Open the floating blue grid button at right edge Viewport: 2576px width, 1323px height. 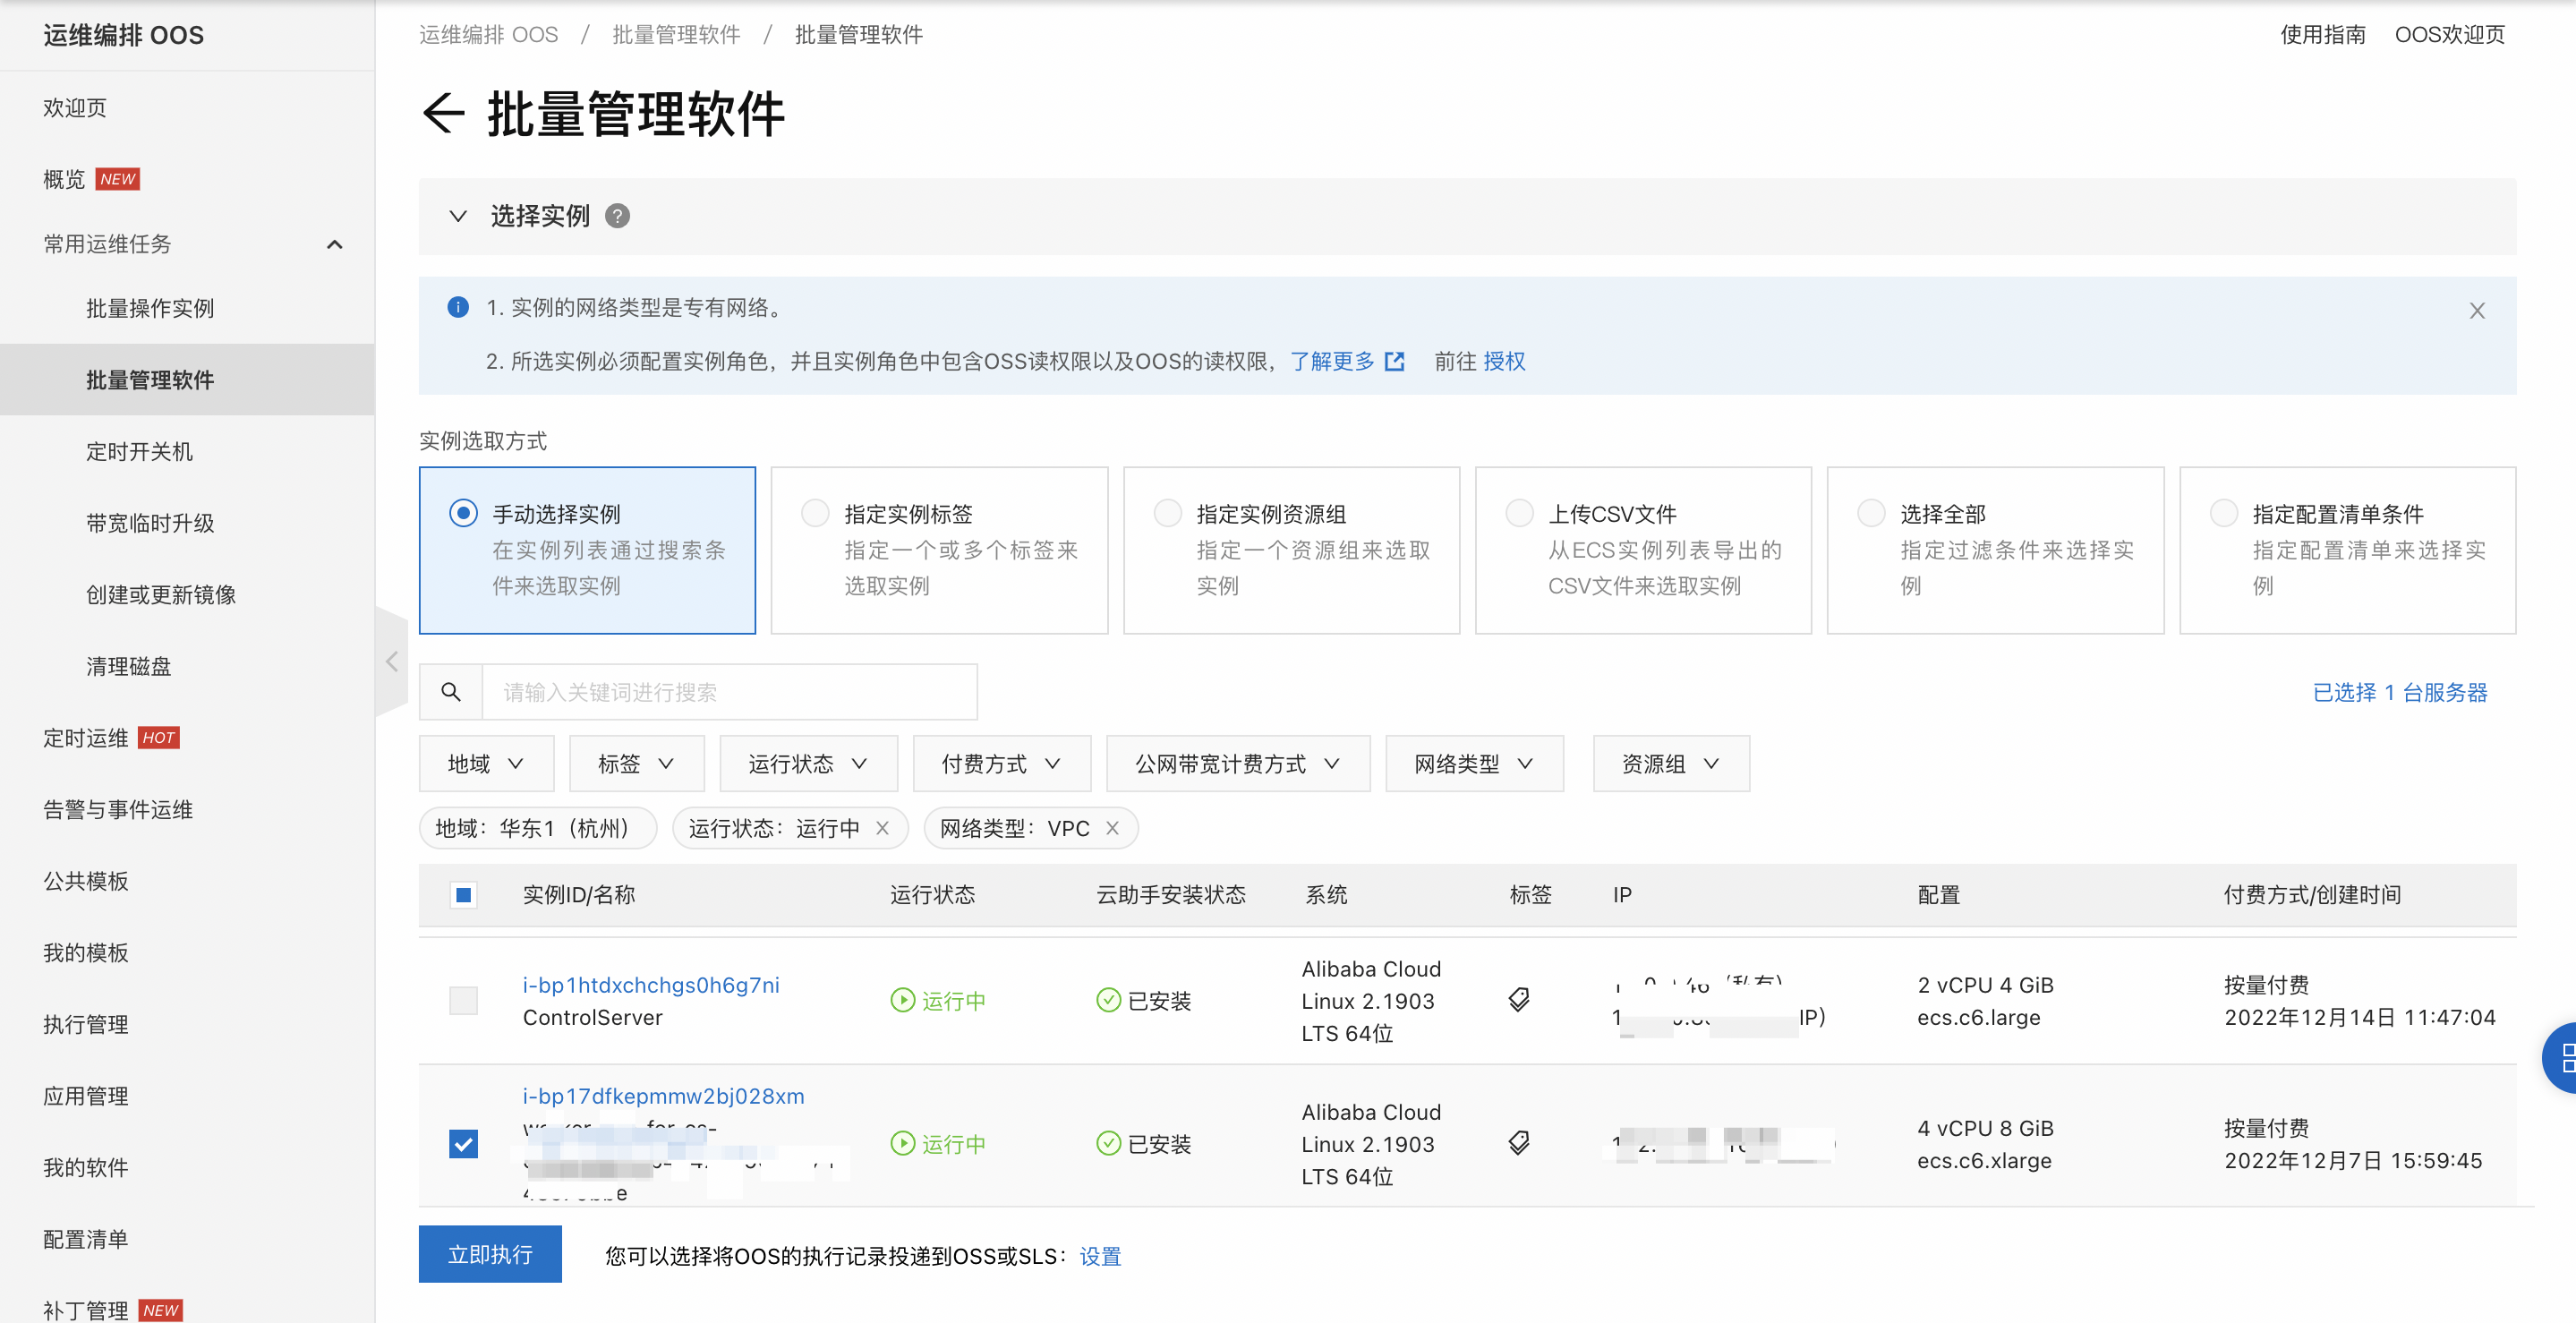click(x=2560, y=1058)
